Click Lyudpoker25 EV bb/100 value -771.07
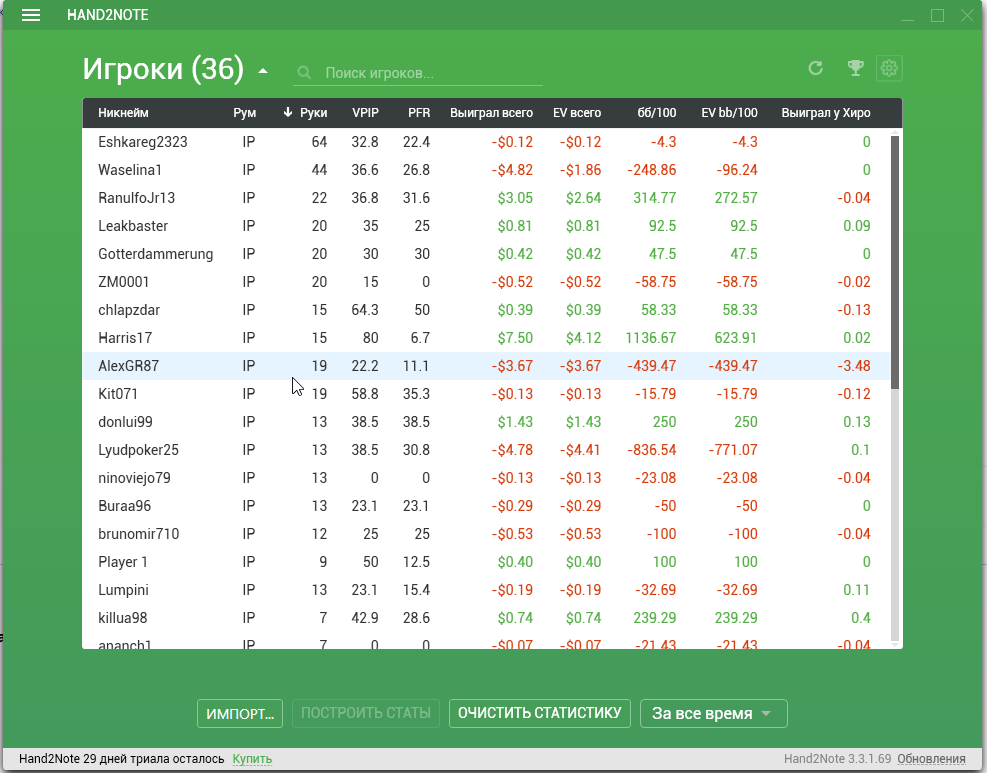The height and width of the screenshot is (773, 987). tap(733, 450)
